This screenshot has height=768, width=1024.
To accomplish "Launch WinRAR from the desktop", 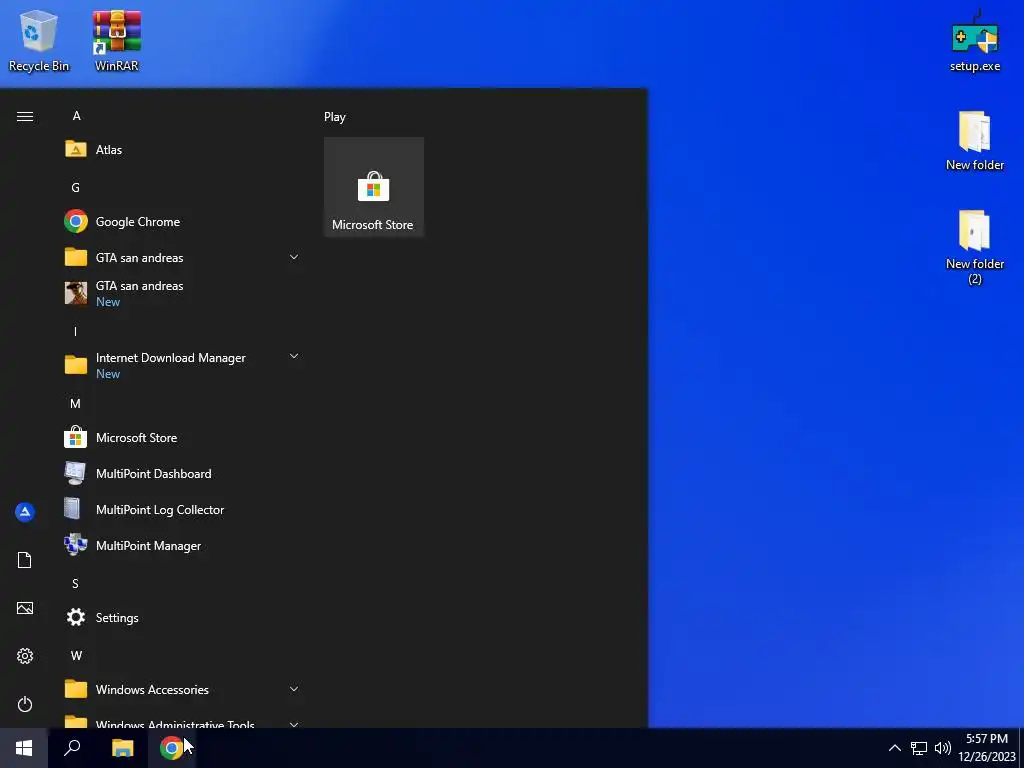I will coord(117,40).
